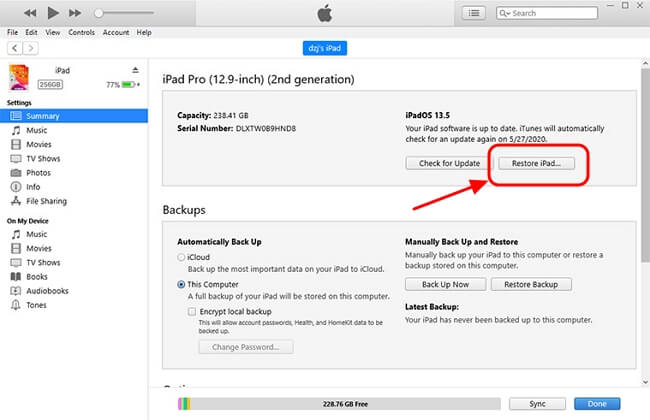This screenshot has height=420, width=650.
Task: Open TV Shows under Settings
Action: (43, 159)
